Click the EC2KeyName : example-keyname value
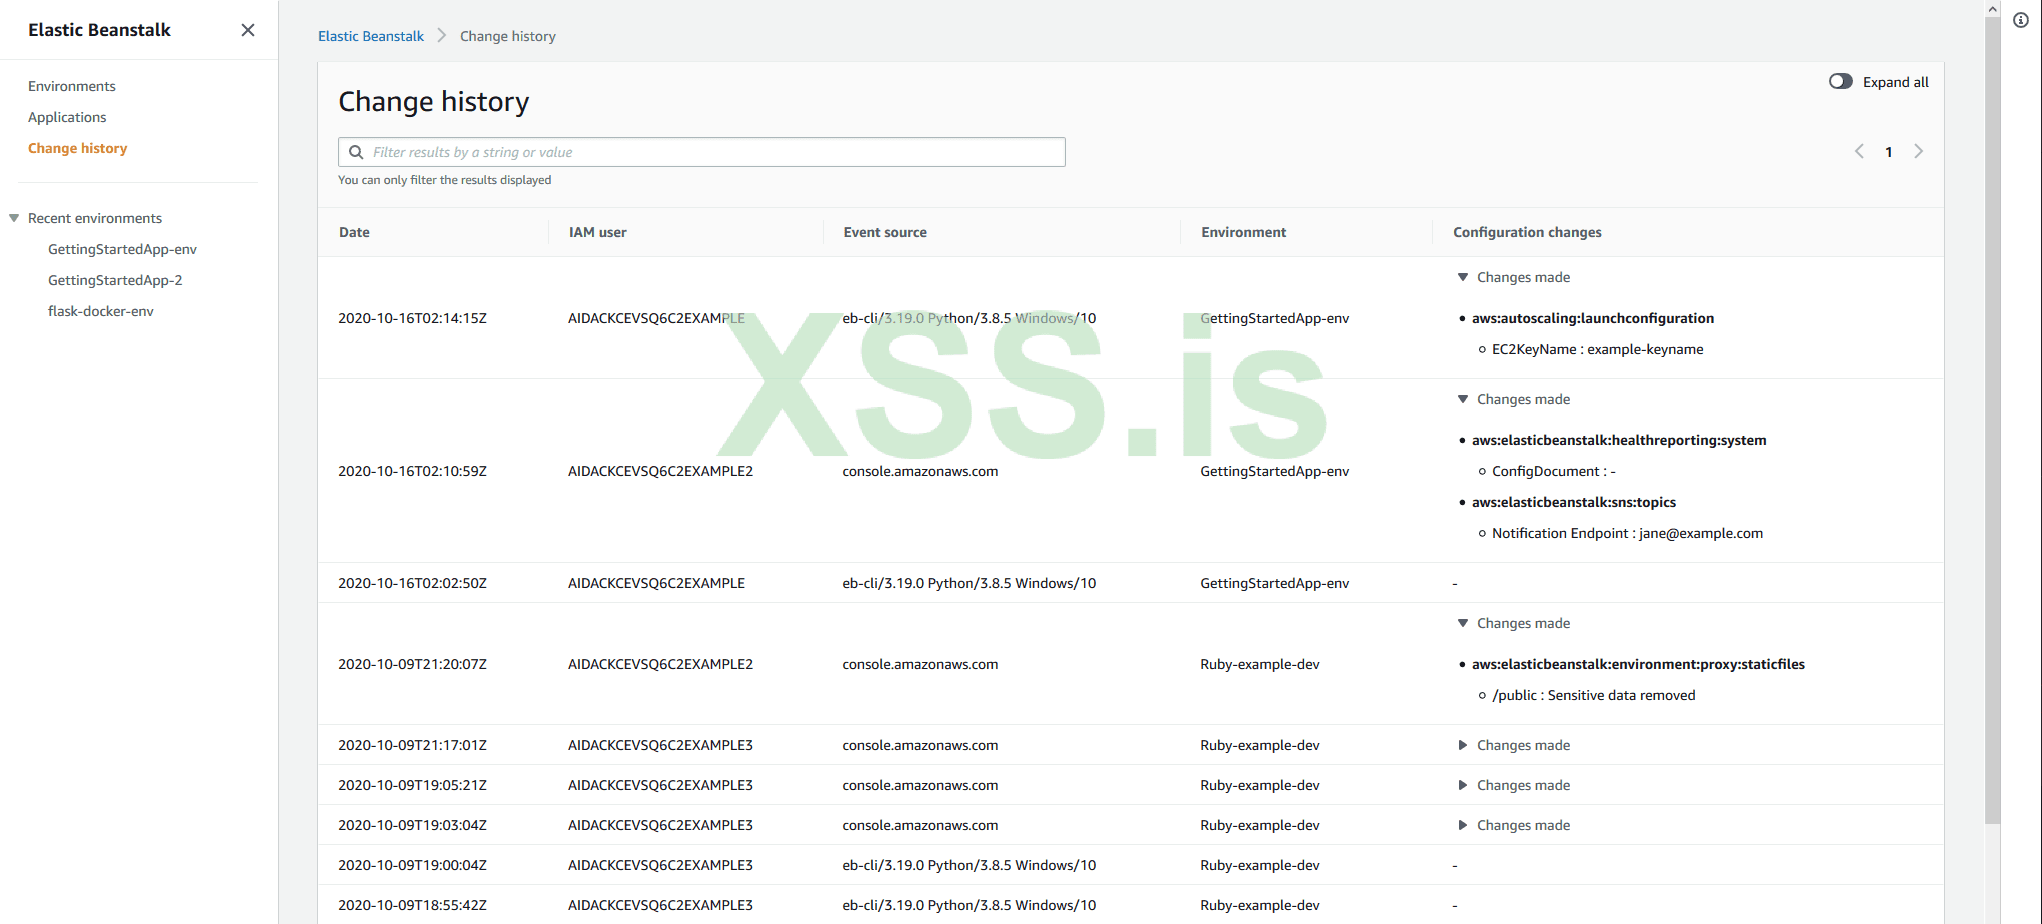 coord(1597,349)
